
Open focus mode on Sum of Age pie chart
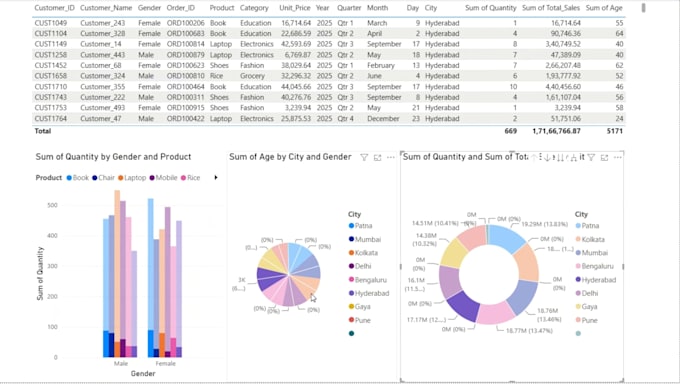(377, 158)
